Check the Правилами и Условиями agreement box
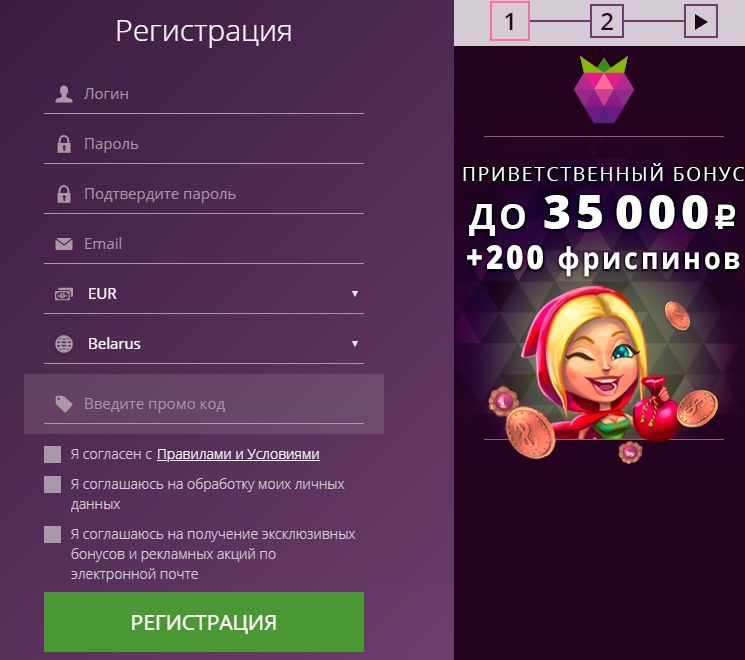 [x=52, y=454]
